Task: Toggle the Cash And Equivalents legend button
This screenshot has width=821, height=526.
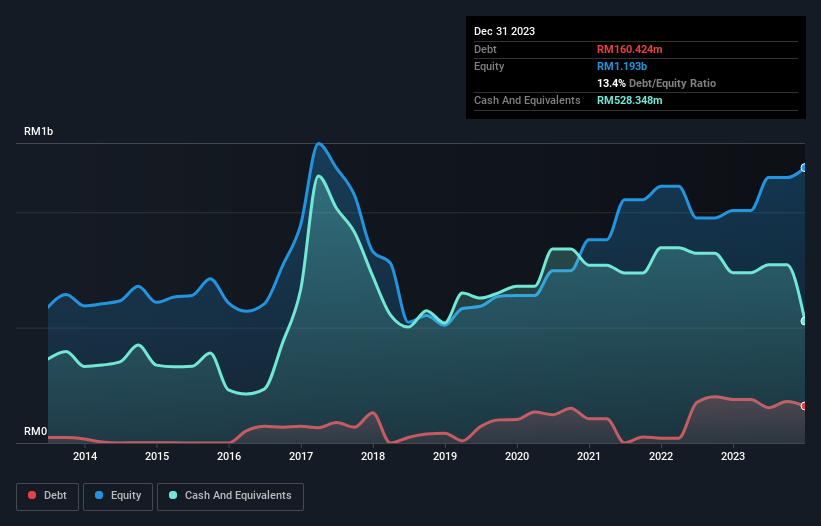Action: click(x=230, y=496)
